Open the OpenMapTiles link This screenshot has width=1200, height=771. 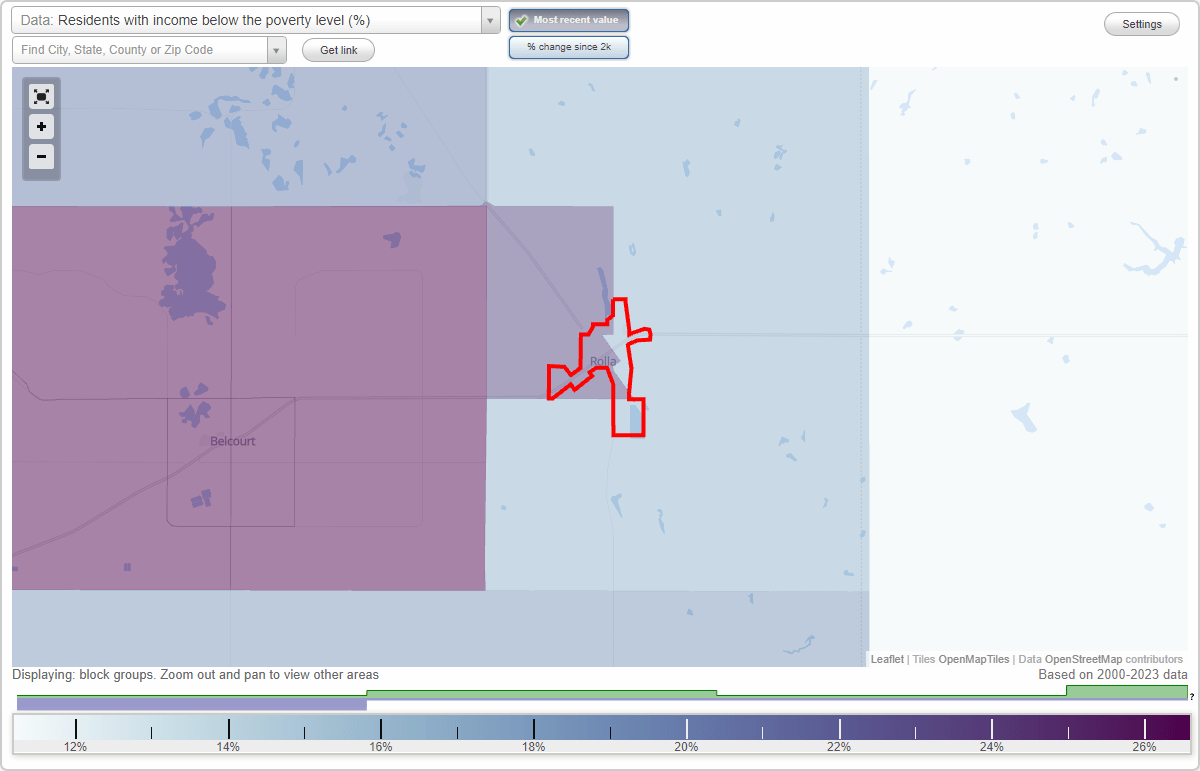click(x=974, y=659)
